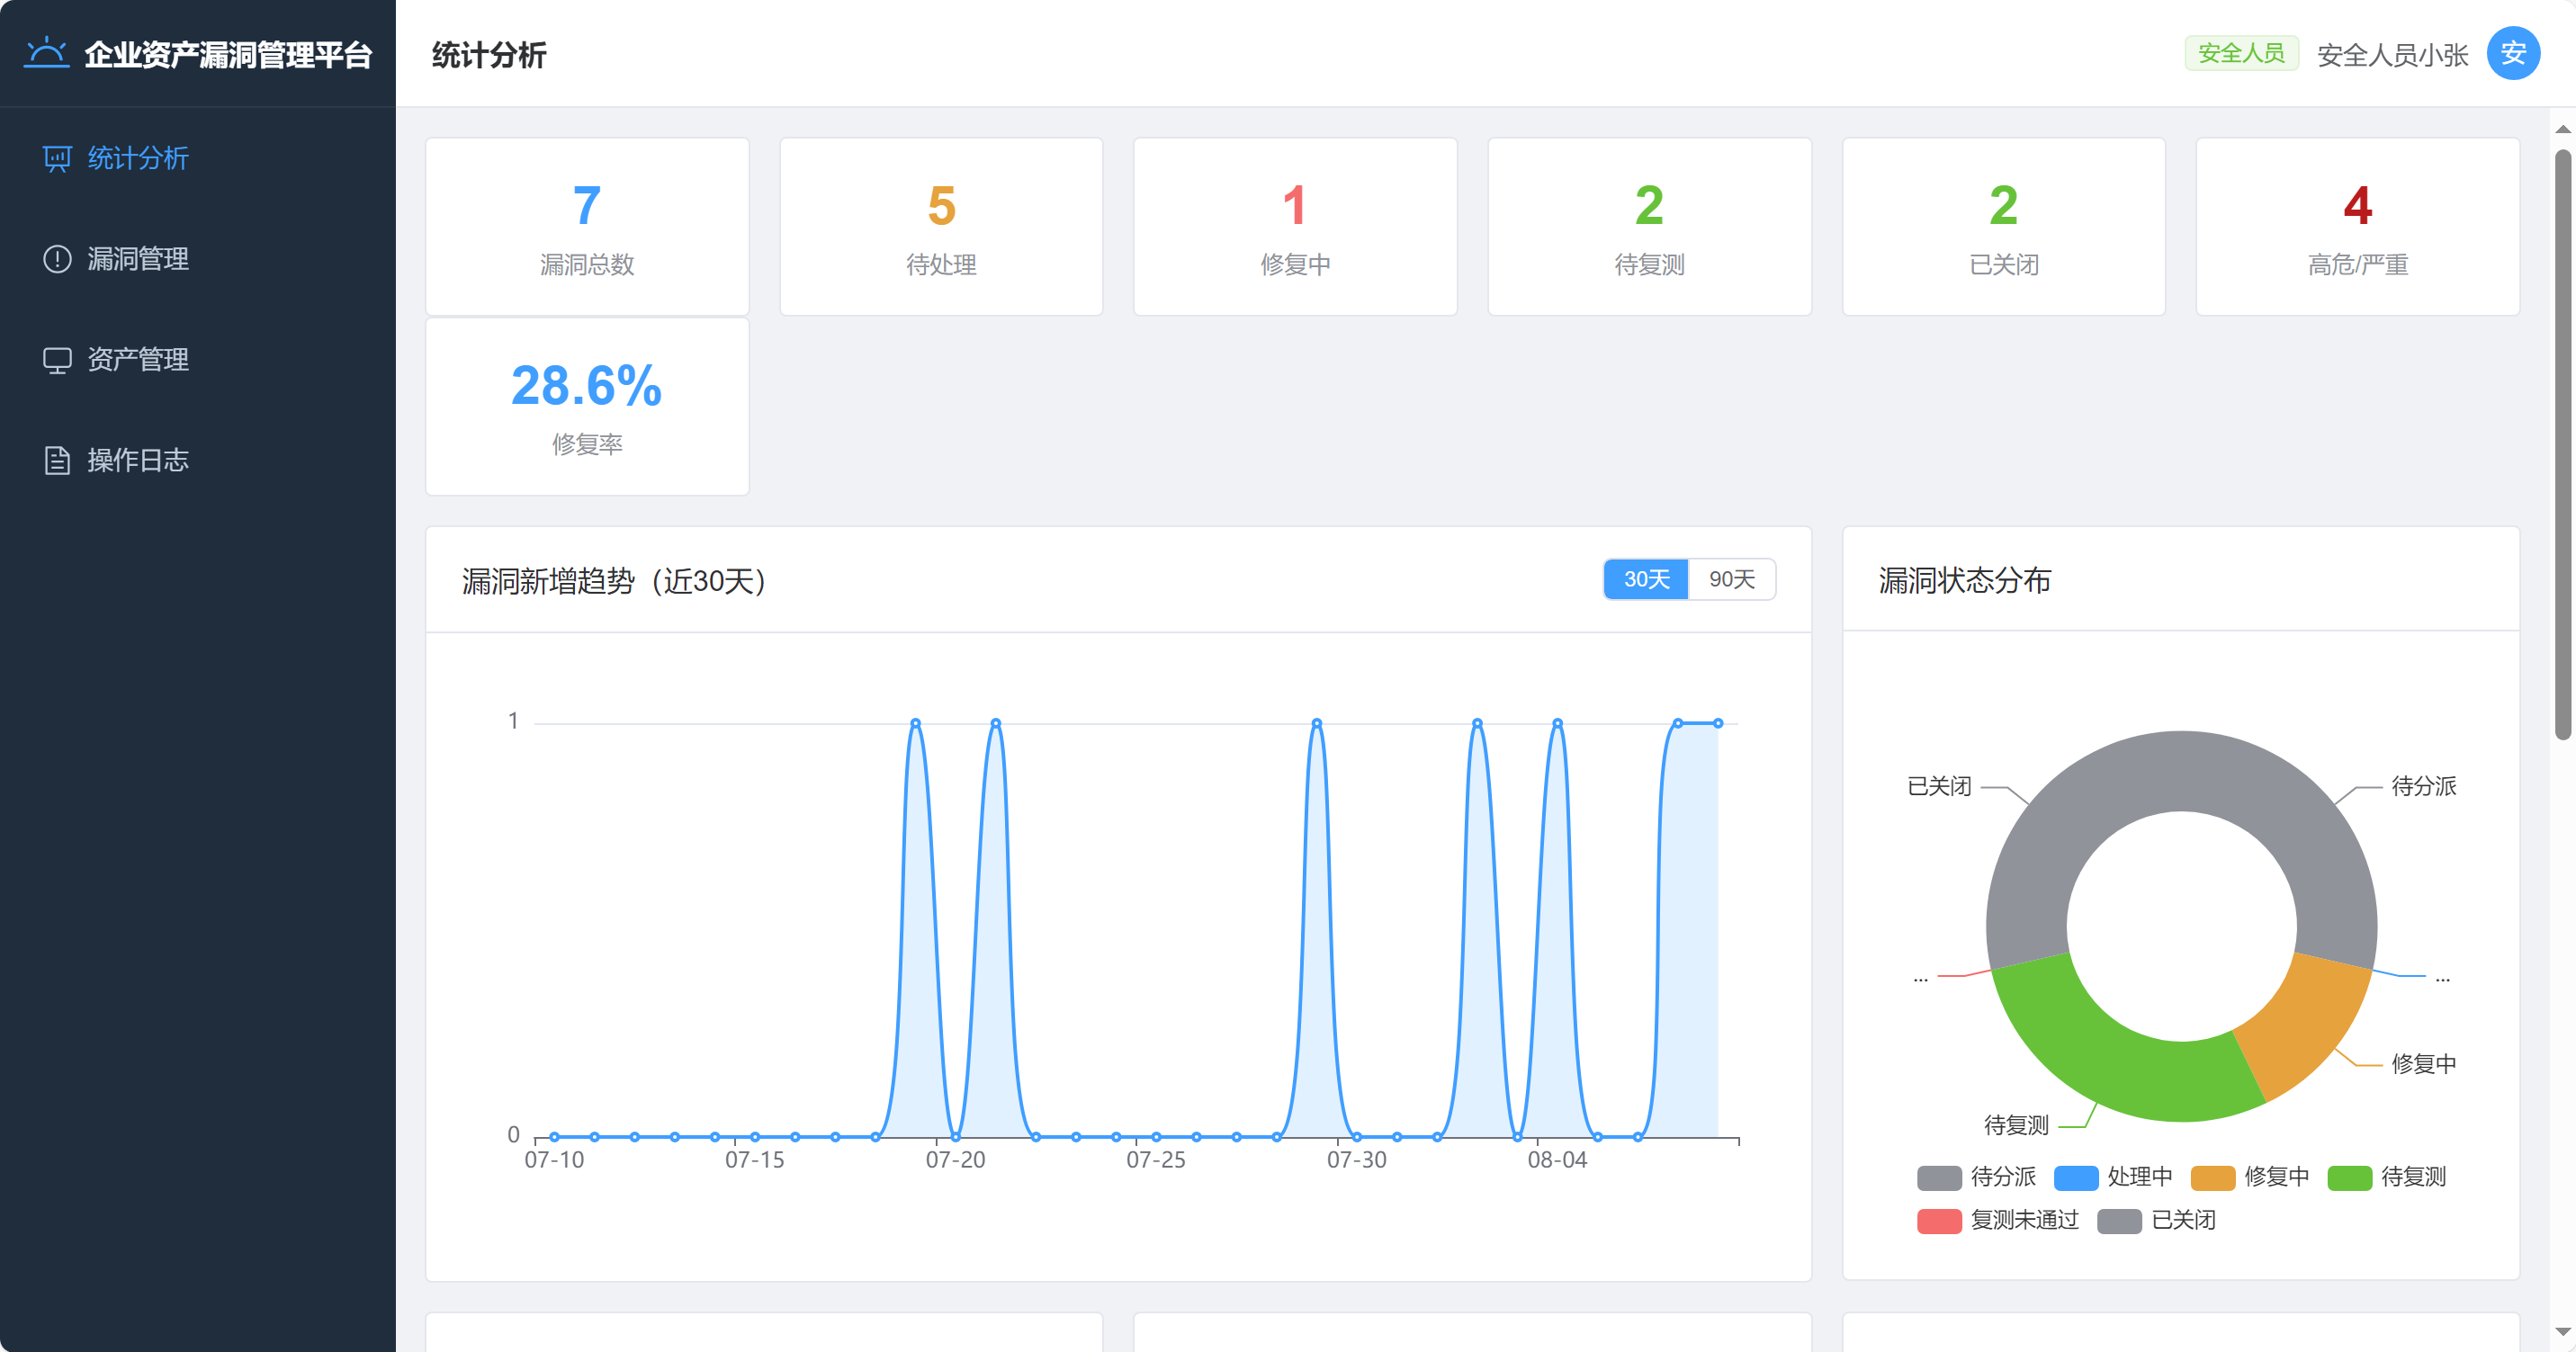Click the 07-20 label on trend axis

pyautogui.click(x=955, y=1160)
